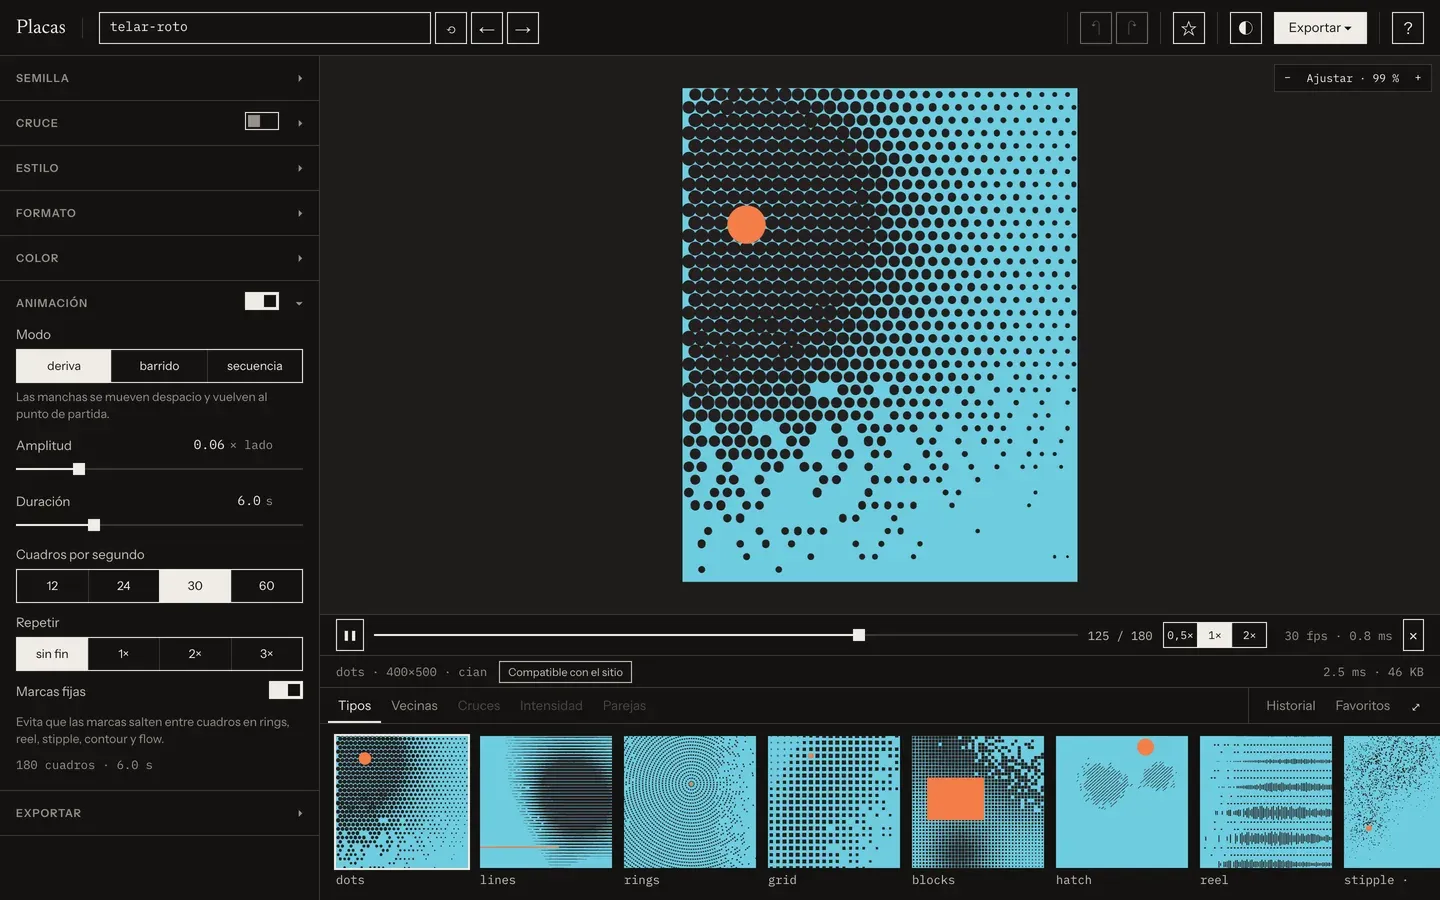
Task: Click the telar-roto seed input field
Action: click(265, 28)
